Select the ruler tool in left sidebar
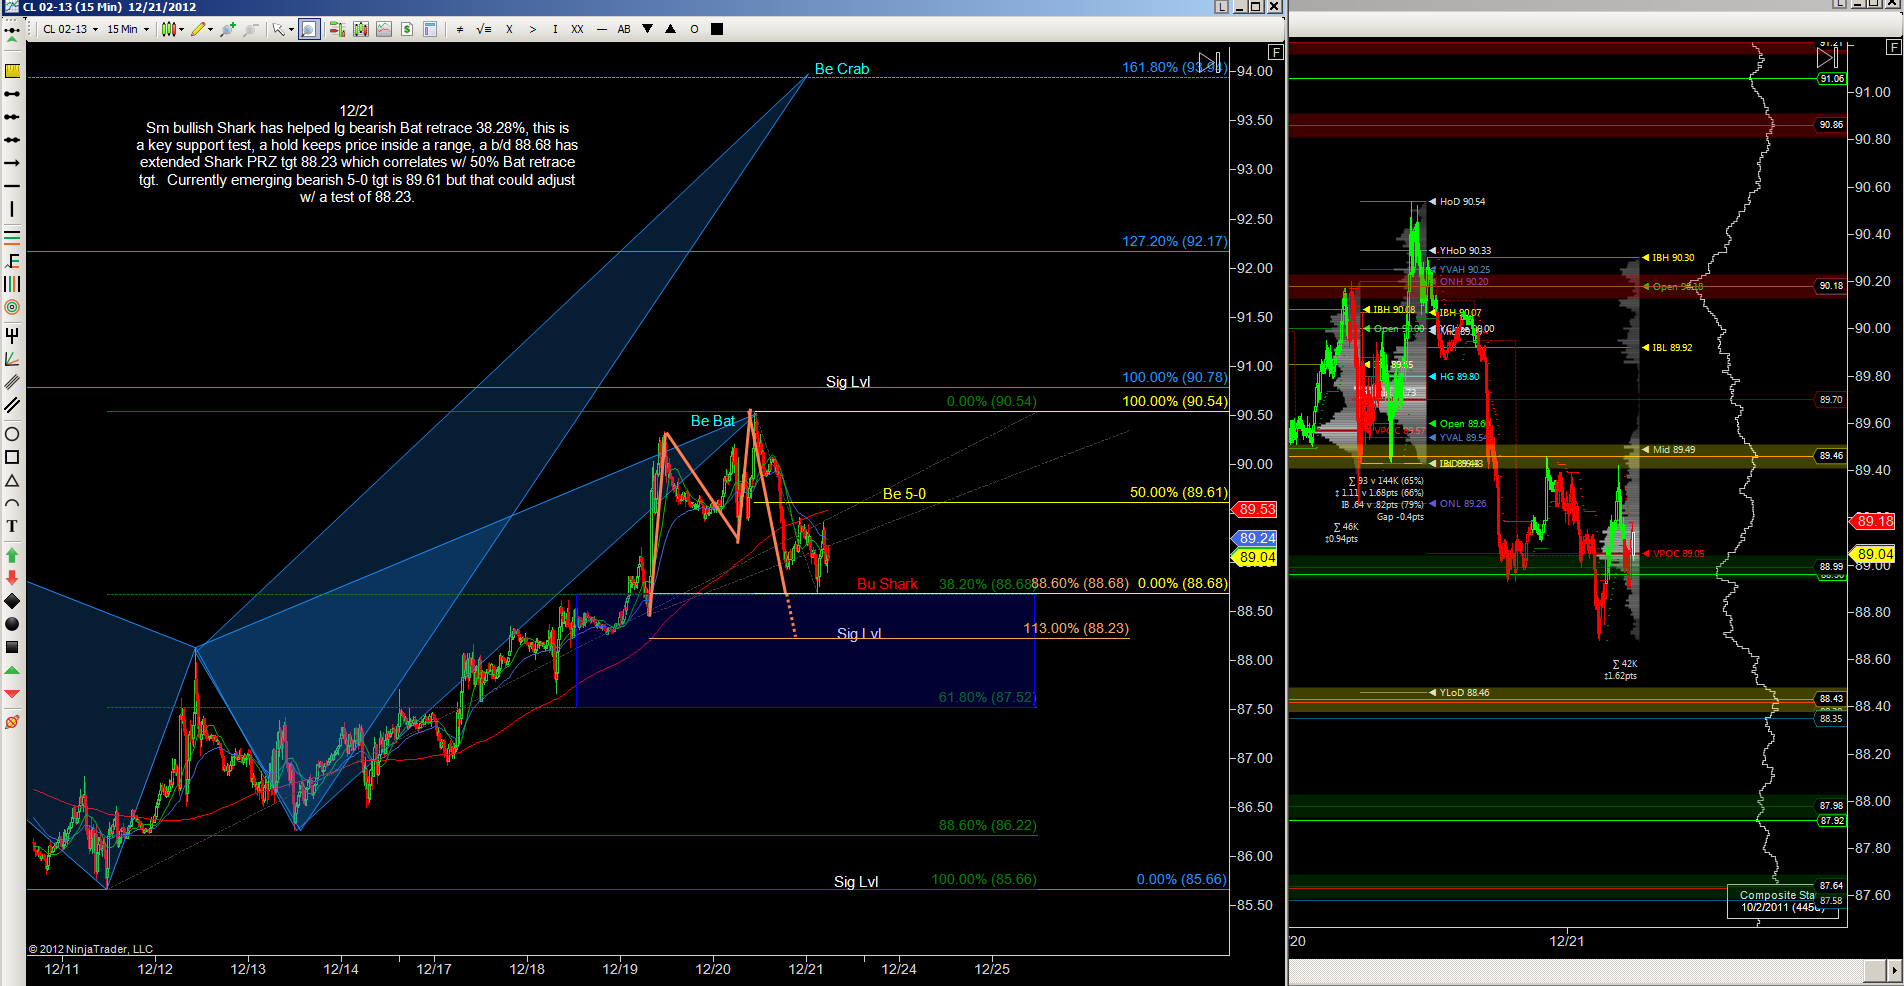1904x986 pixels. [x=12, y=70]
